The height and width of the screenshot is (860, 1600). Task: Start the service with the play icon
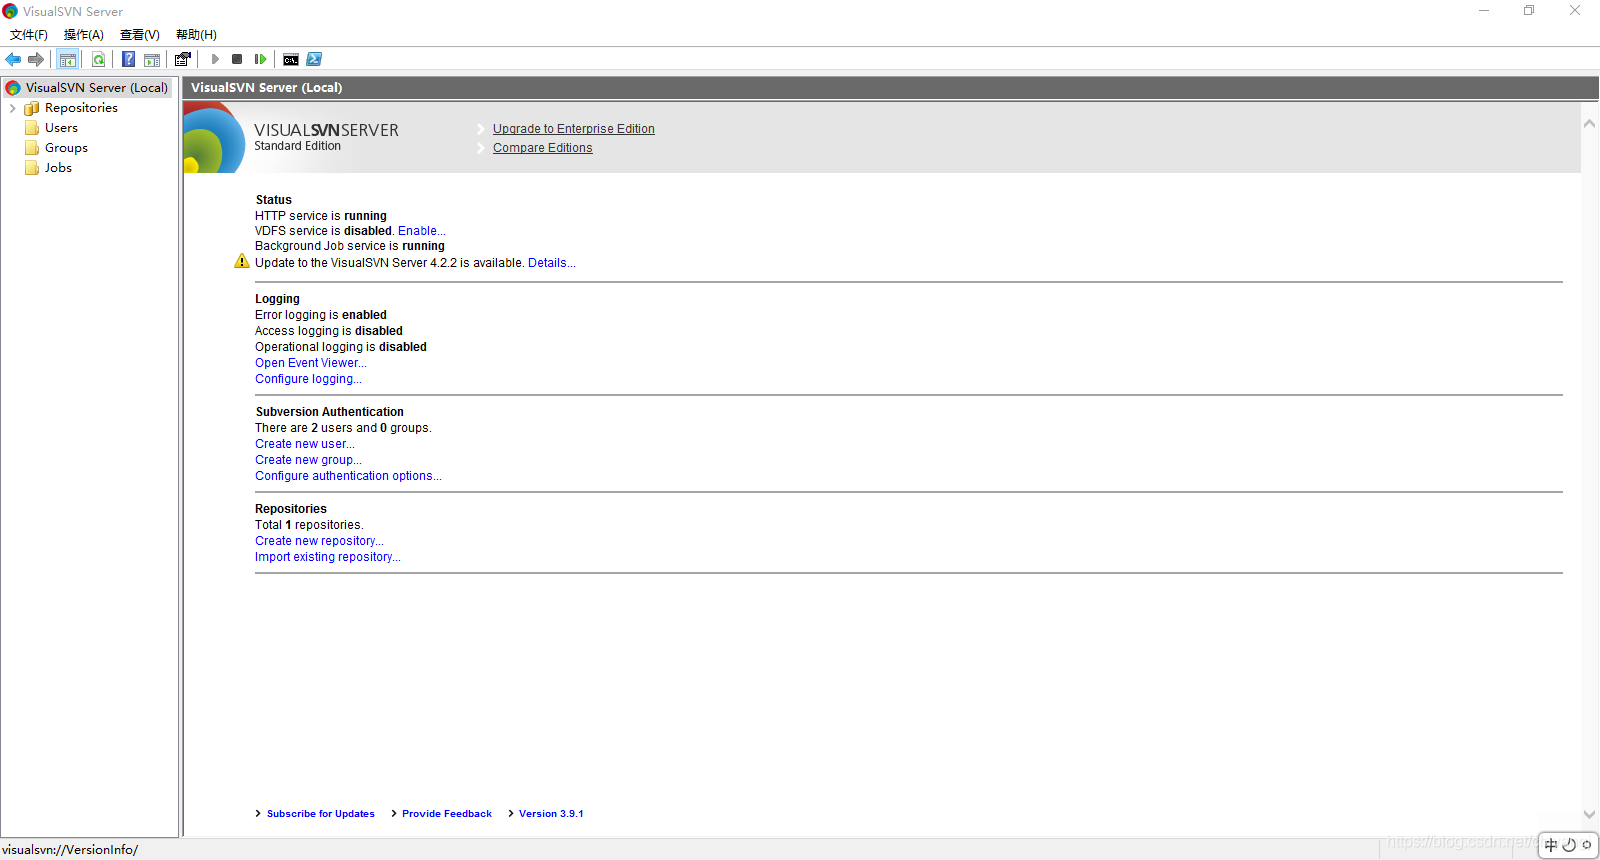215,59
